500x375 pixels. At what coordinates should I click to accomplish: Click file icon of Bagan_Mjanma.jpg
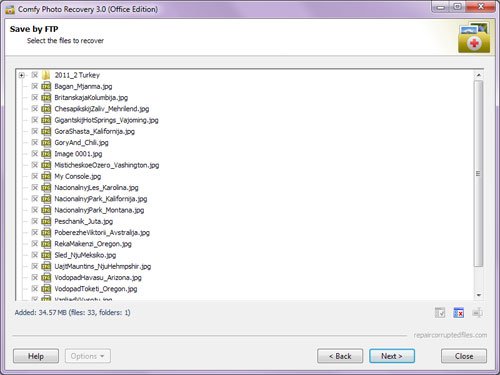point(46,86)
